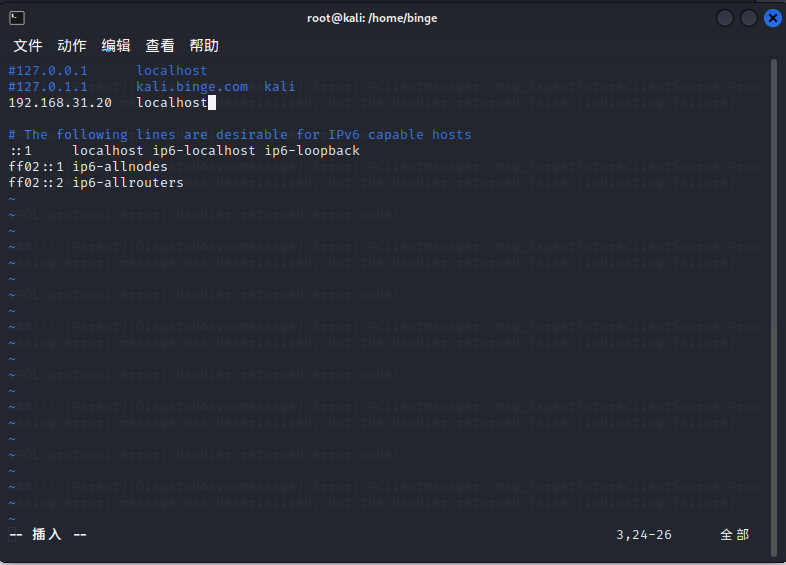Open the 编辑 menu
This screenshot has width=786, height=565.
coord(116,46)
